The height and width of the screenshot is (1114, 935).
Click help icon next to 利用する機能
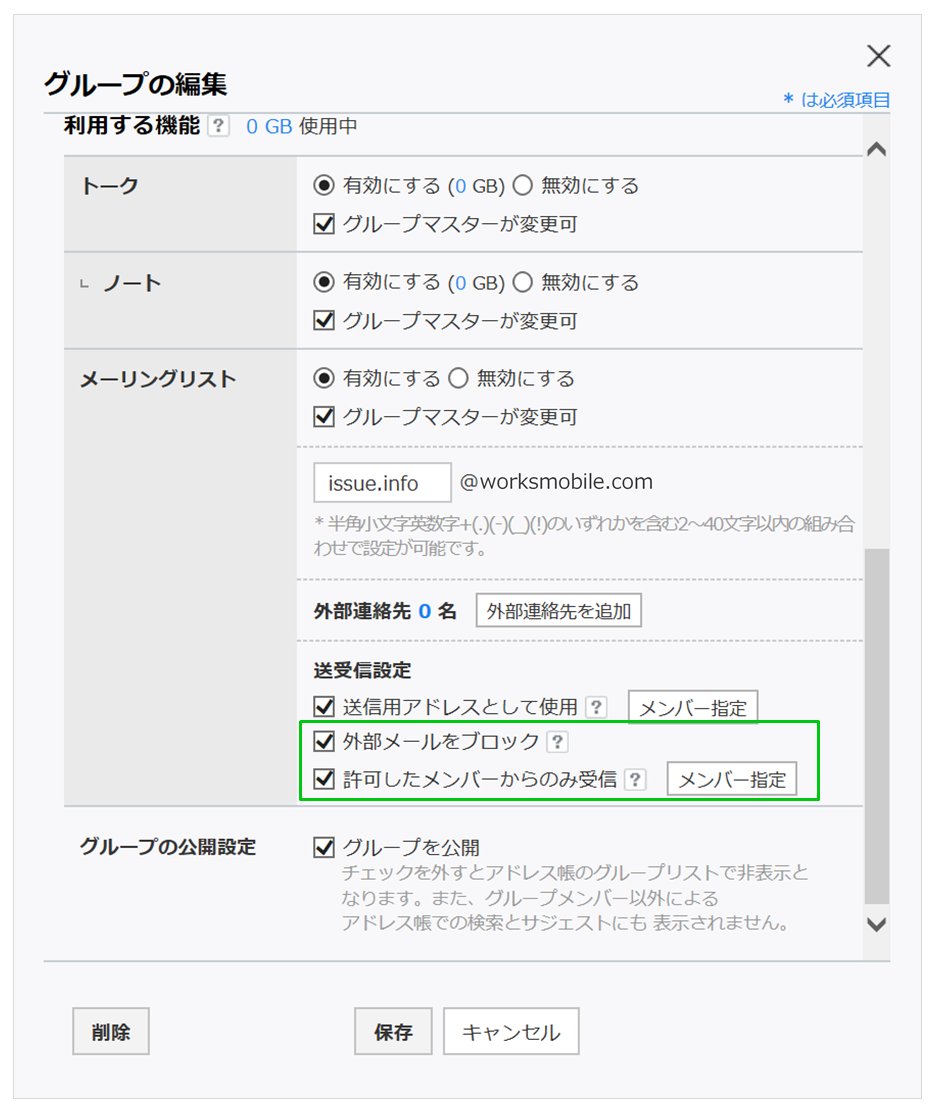pos(218,127)
